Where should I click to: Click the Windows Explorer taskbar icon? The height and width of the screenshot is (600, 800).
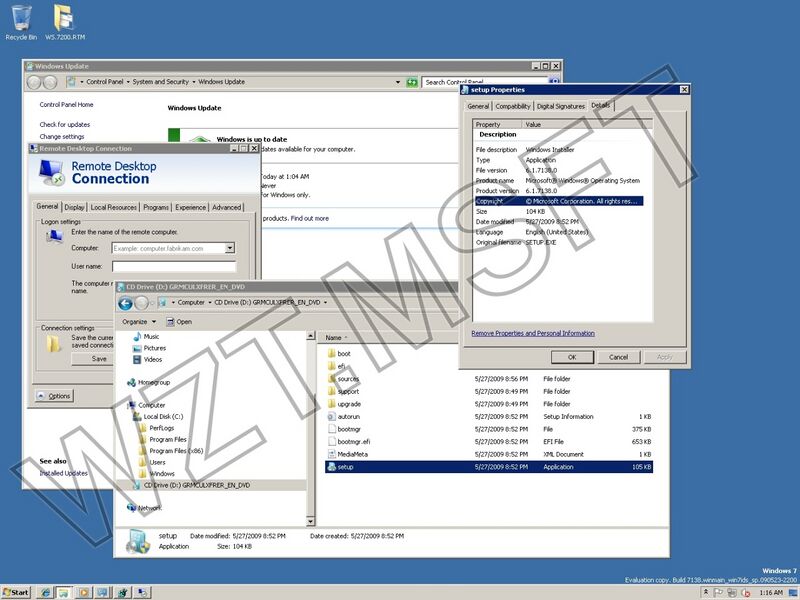[x=64, y=592]
